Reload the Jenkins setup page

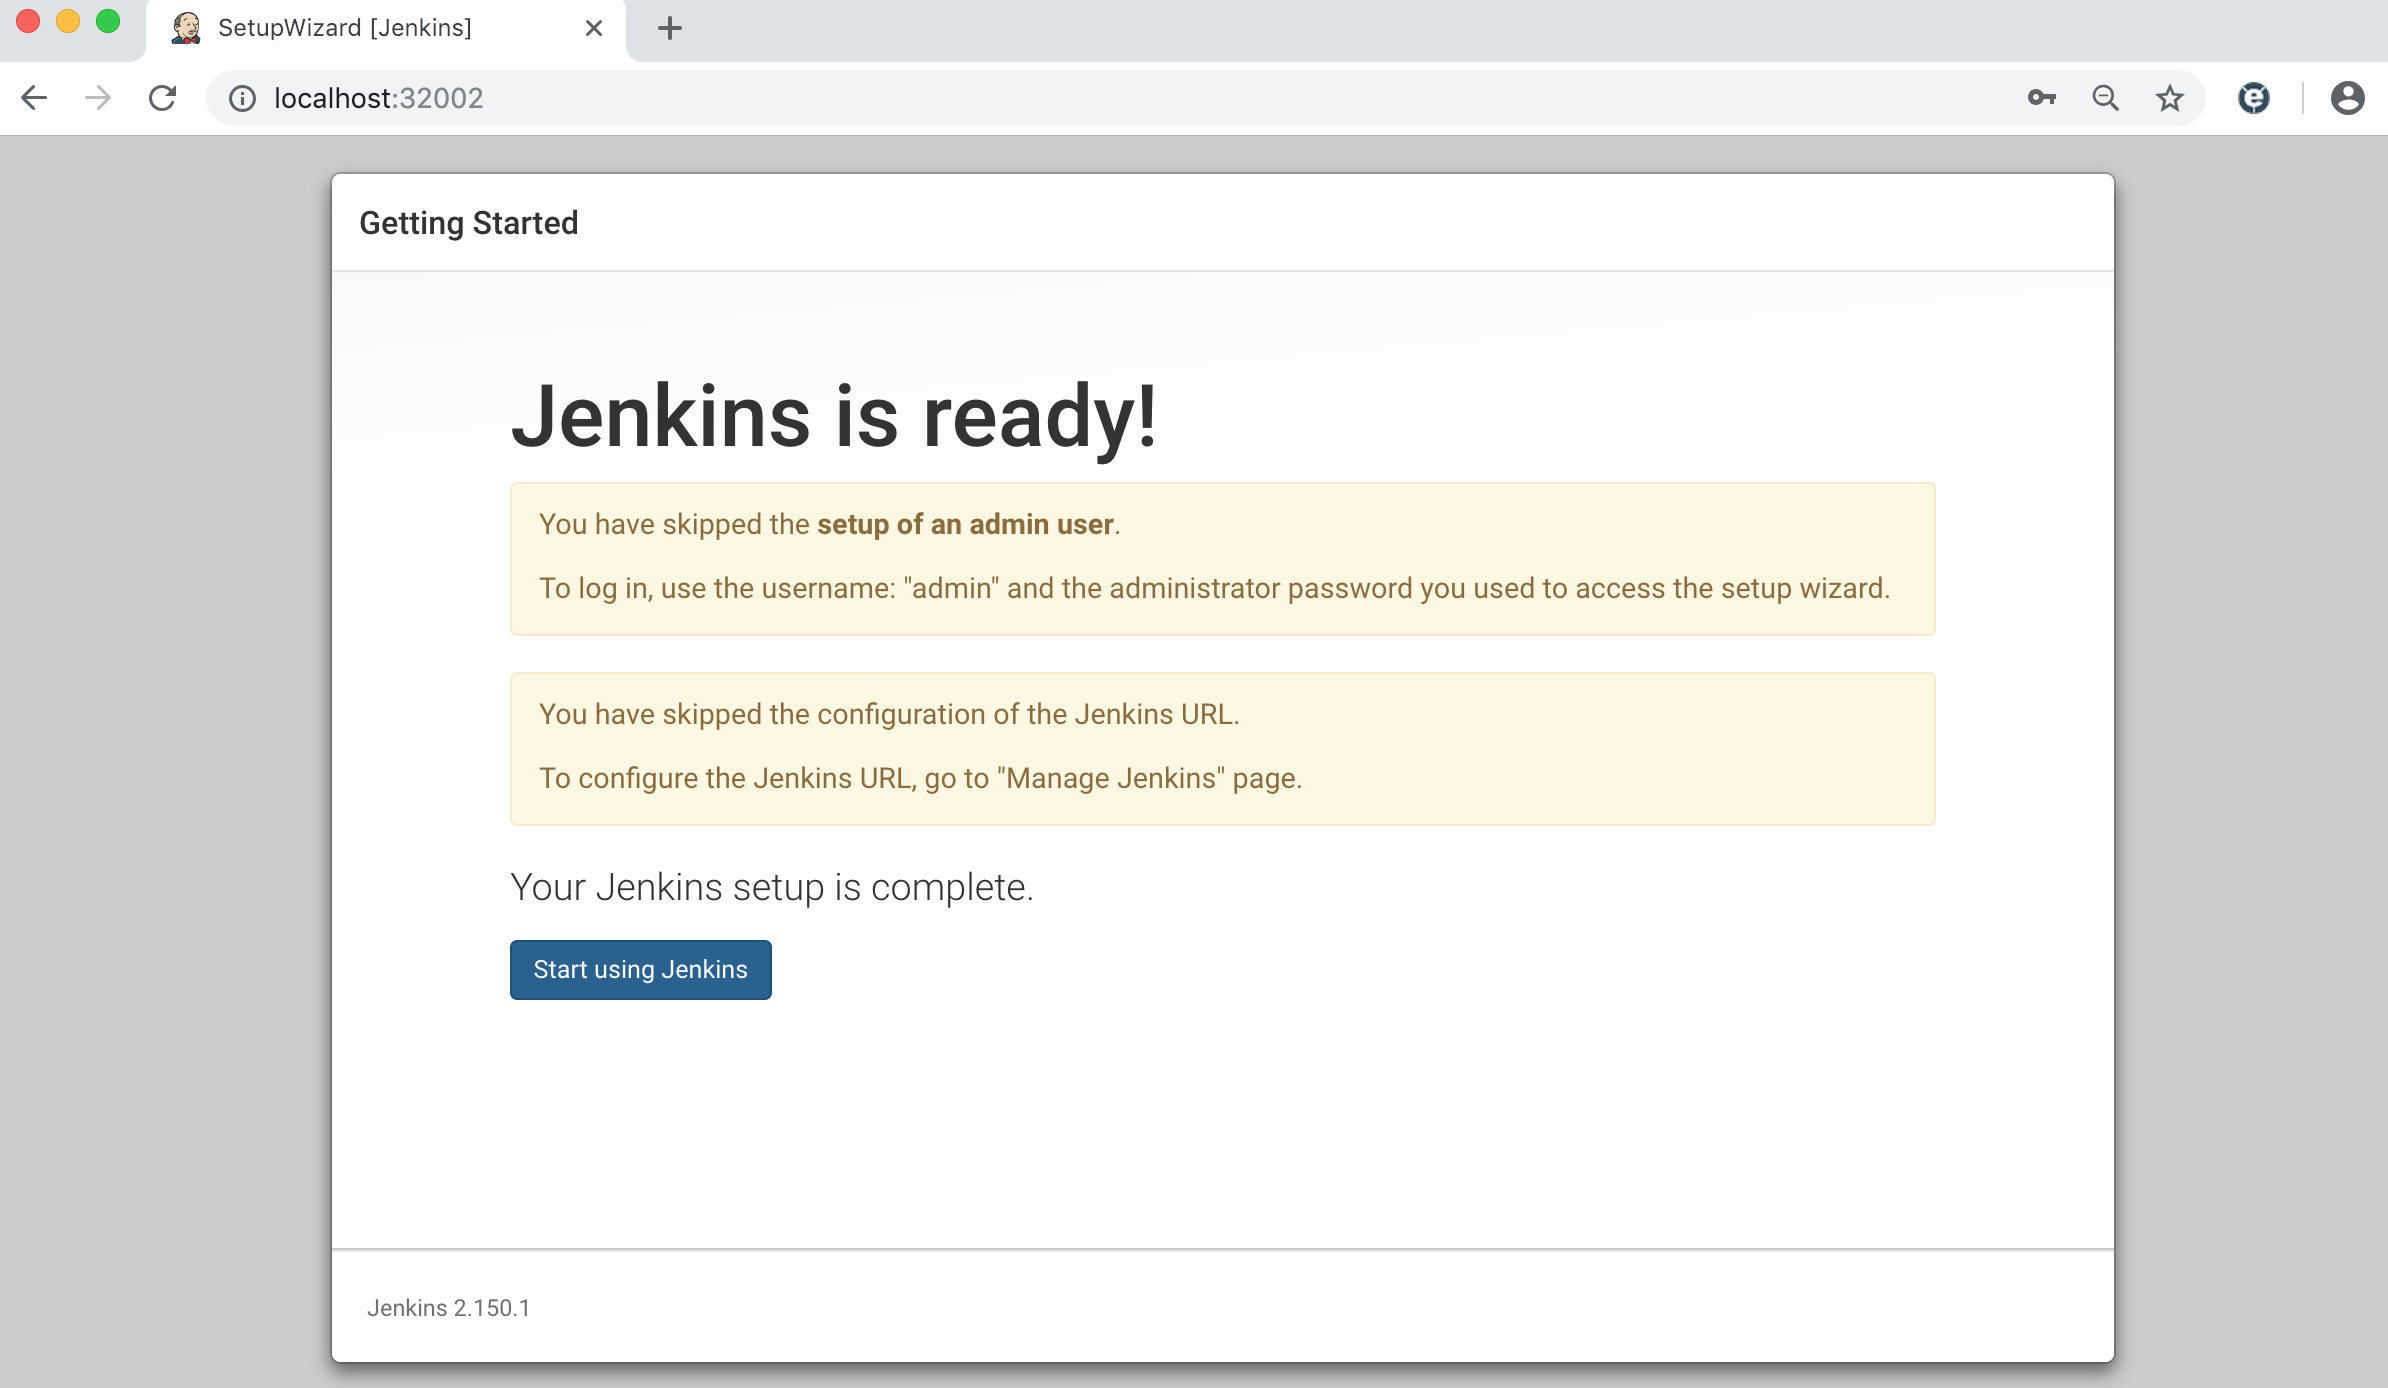162,97
